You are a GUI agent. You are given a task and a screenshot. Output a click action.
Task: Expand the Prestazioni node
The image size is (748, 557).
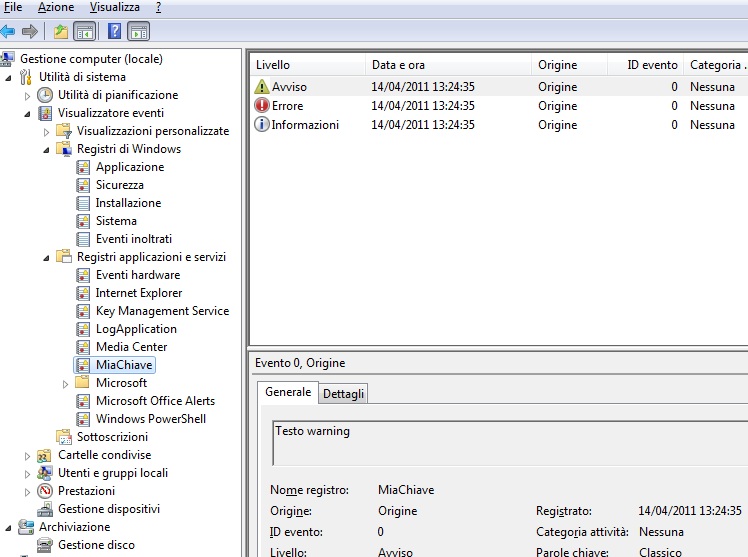point(27,492)
